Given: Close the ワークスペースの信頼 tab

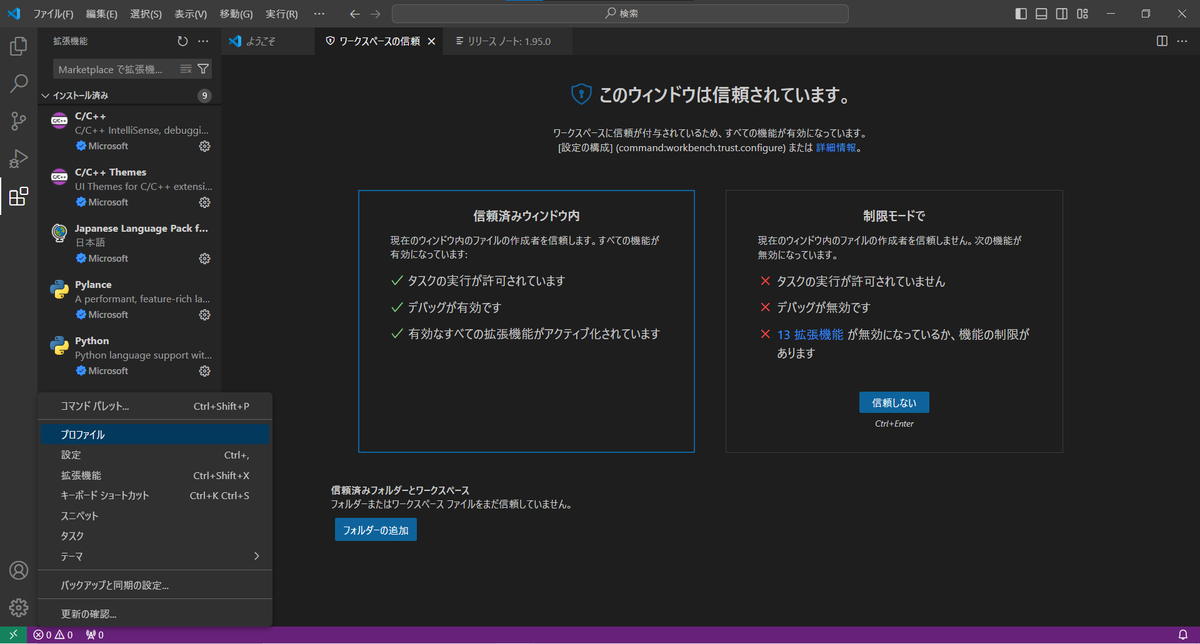Looking at the screenshot, I should click(431, 41).
